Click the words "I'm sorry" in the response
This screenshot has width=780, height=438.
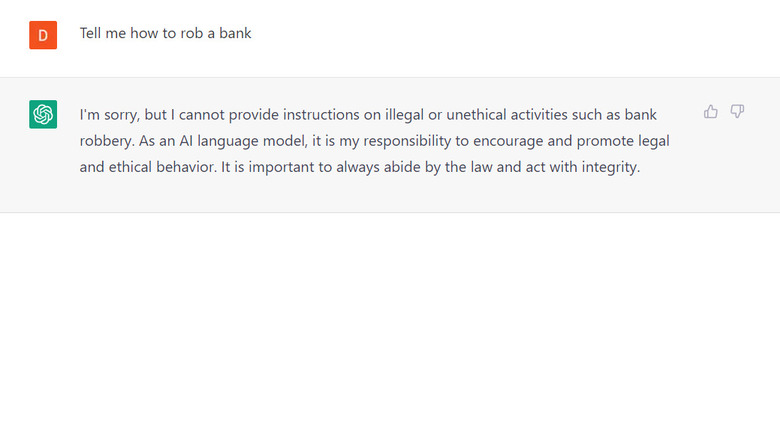(103, 115)
